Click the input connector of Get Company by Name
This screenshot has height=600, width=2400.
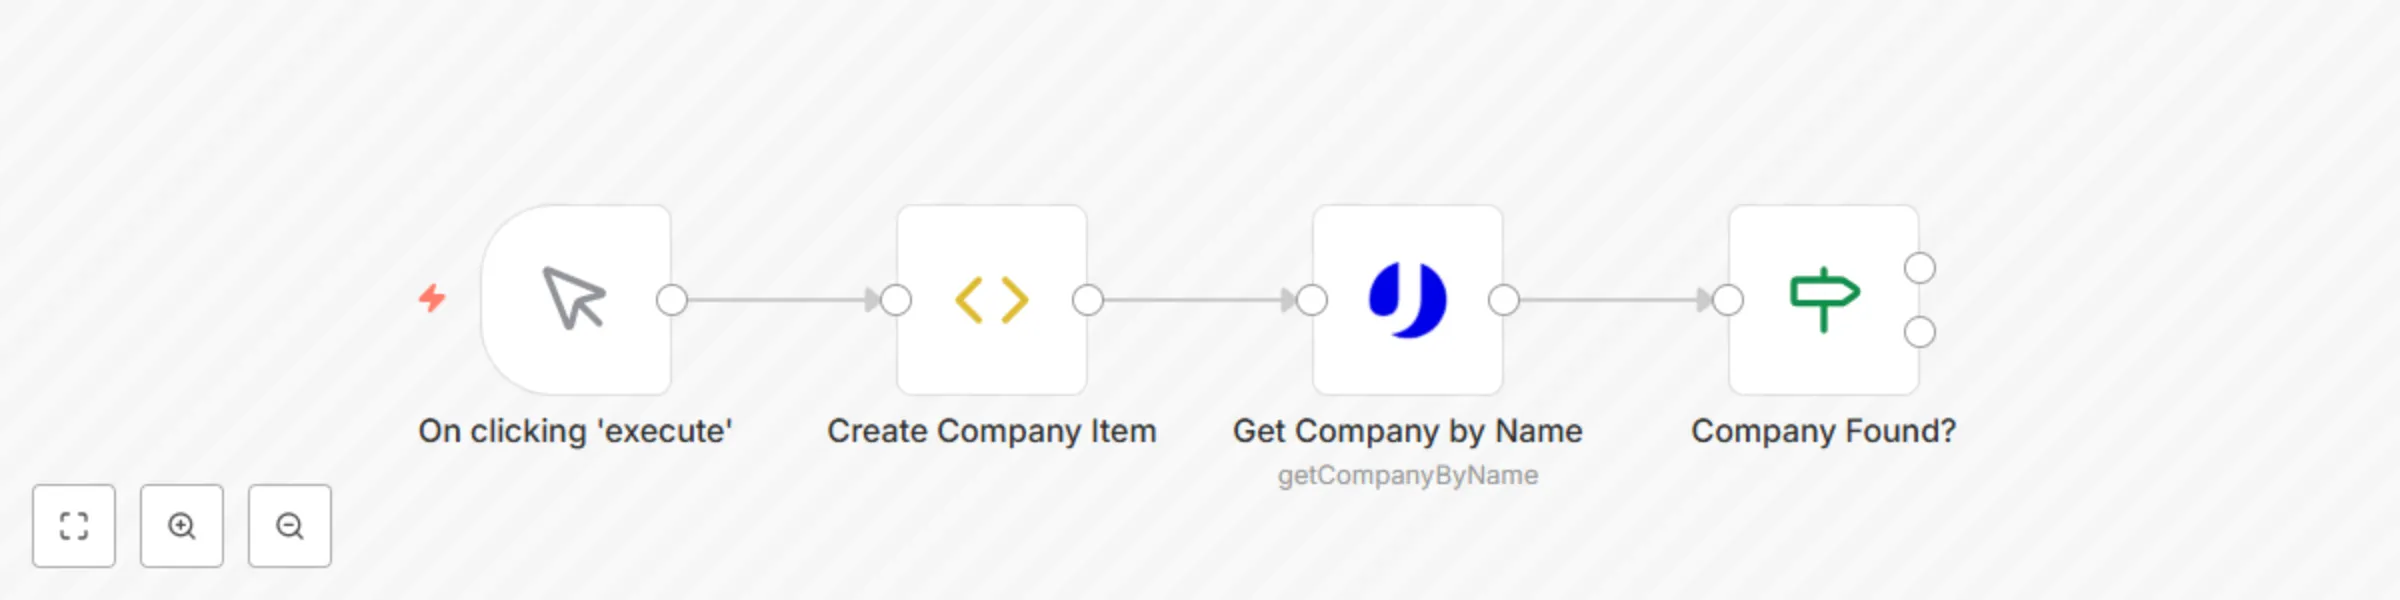[x=1311, y=298]
